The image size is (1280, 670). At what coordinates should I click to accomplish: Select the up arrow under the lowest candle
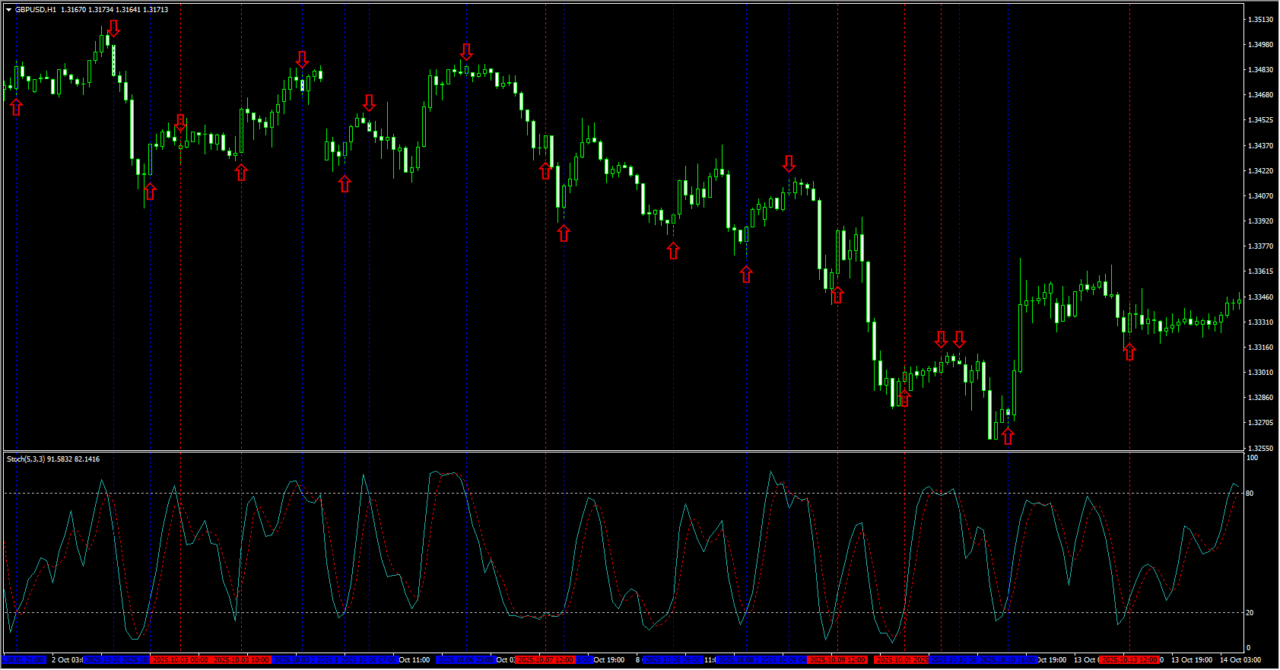tap(1008, 435)
